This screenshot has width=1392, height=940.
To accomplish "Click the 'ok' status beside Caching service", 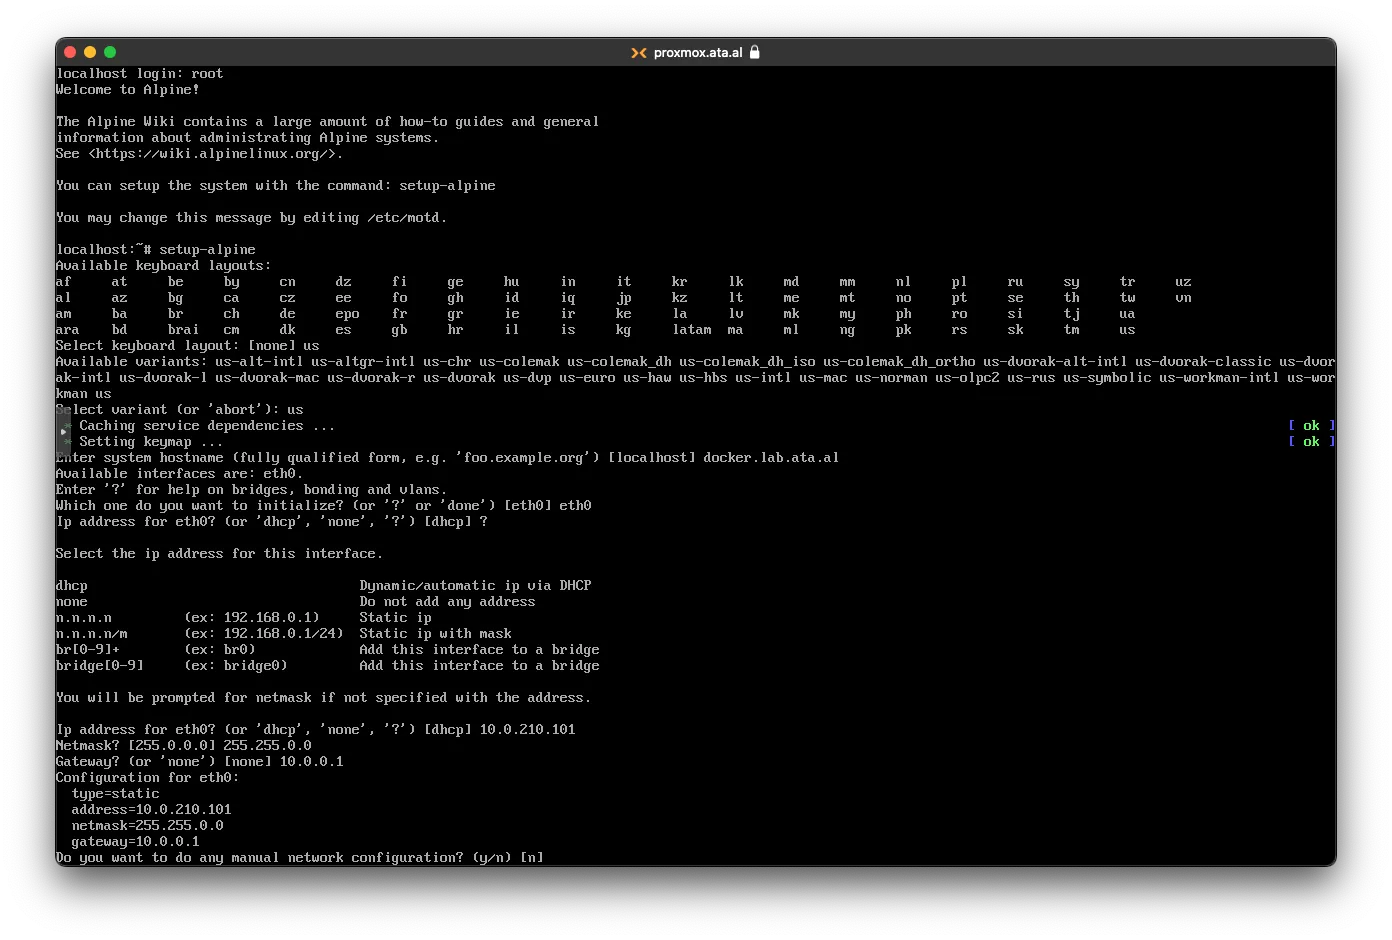I will point(1312,426).
